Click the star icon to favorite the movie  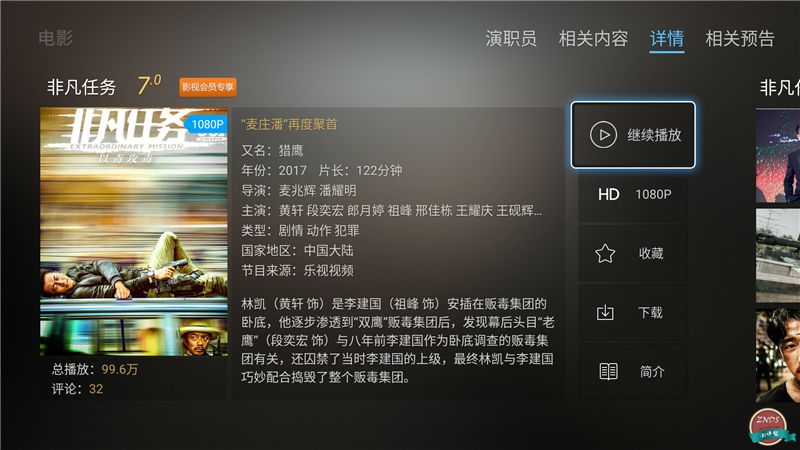point(605,254)
